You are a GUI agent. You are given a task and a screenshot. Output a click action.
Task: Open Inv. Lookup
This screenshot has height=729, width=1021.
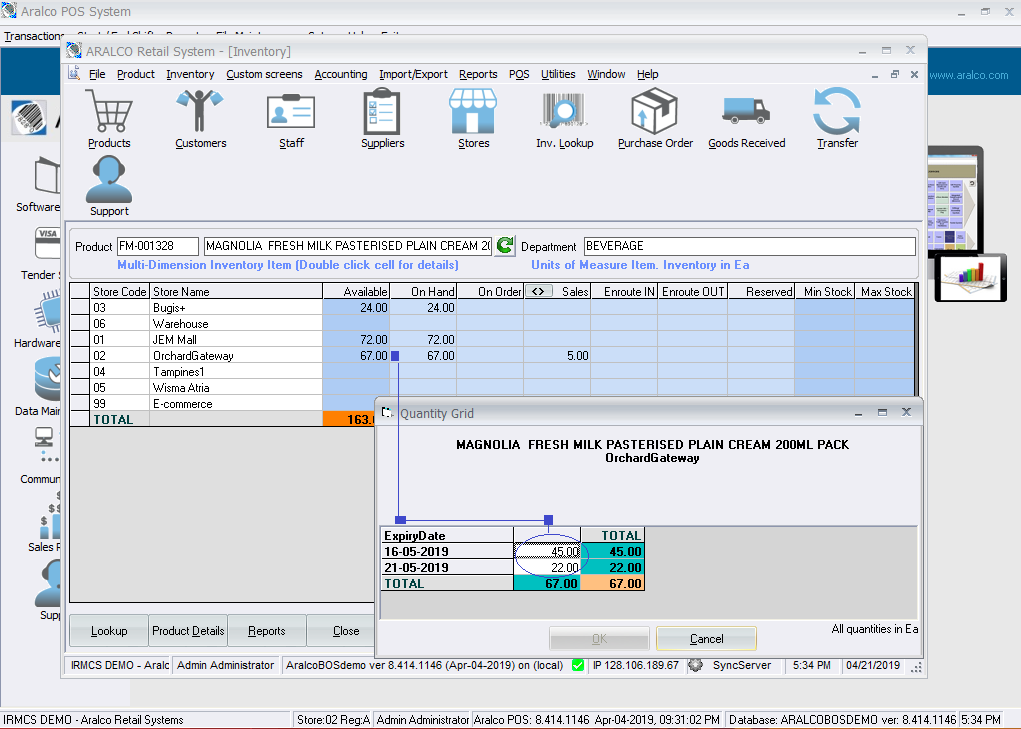point(563,115)
